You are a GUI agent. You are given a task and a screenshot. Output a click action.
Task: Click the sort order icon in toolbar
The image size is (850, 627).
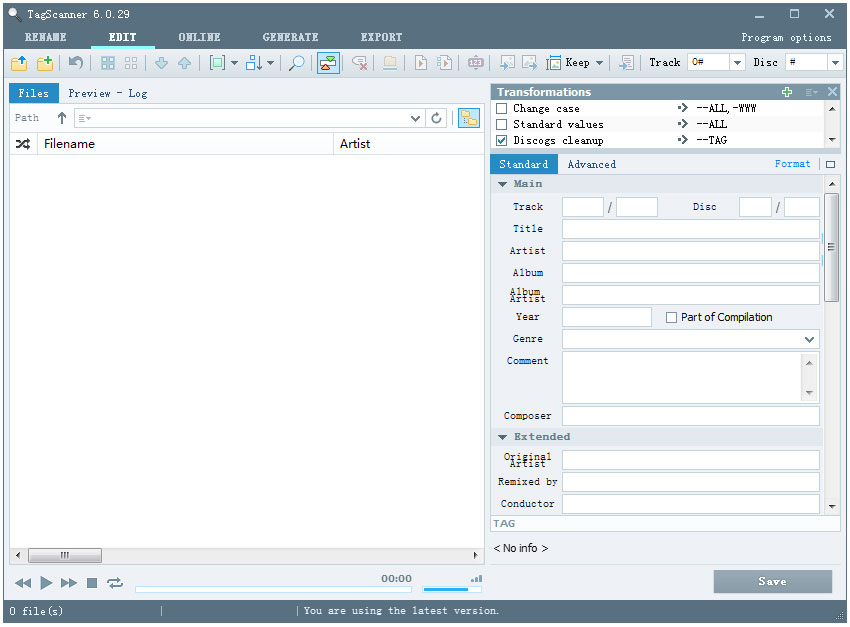point(254,63)
